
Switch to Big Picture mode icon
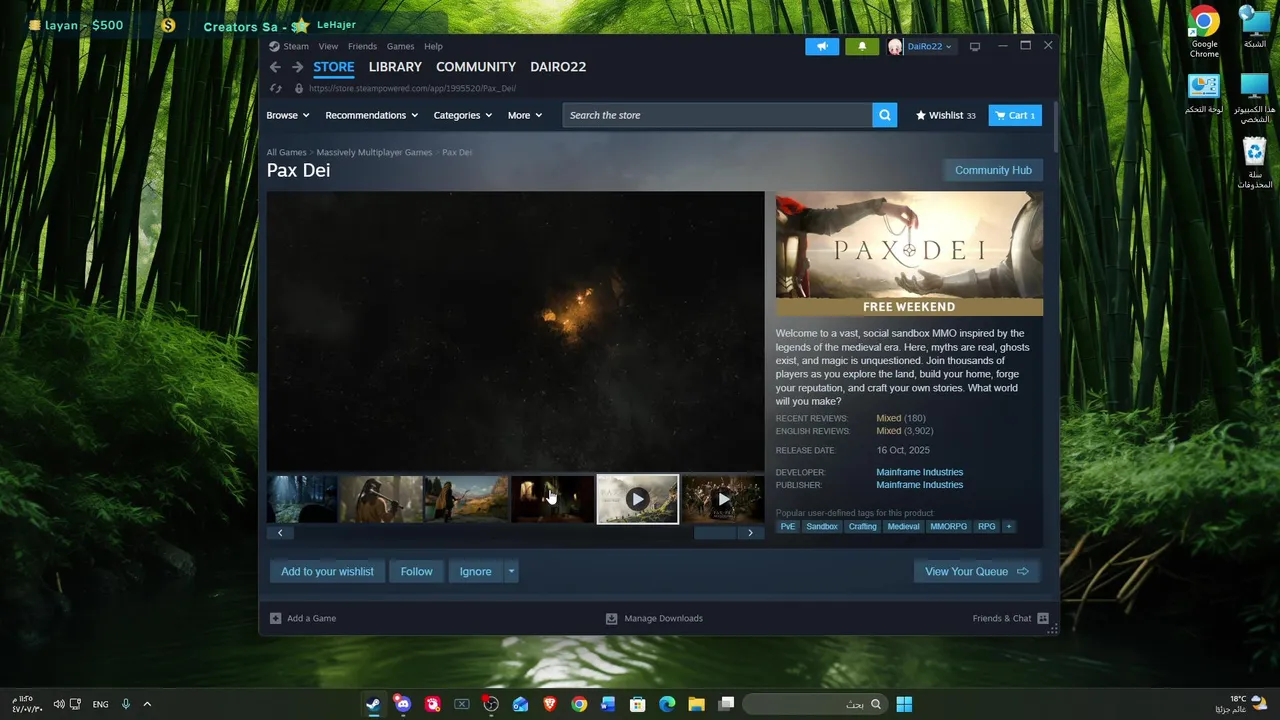[975, 47]
